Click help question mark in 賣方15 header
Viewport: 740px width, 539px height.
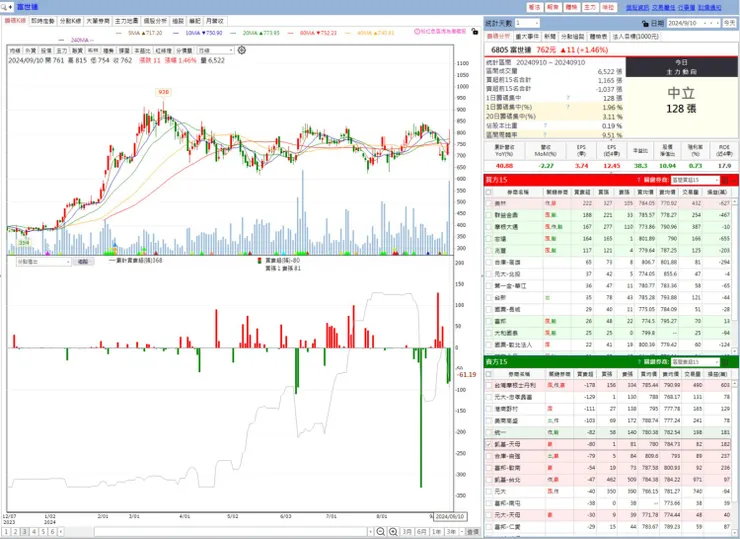pos(639,362)
